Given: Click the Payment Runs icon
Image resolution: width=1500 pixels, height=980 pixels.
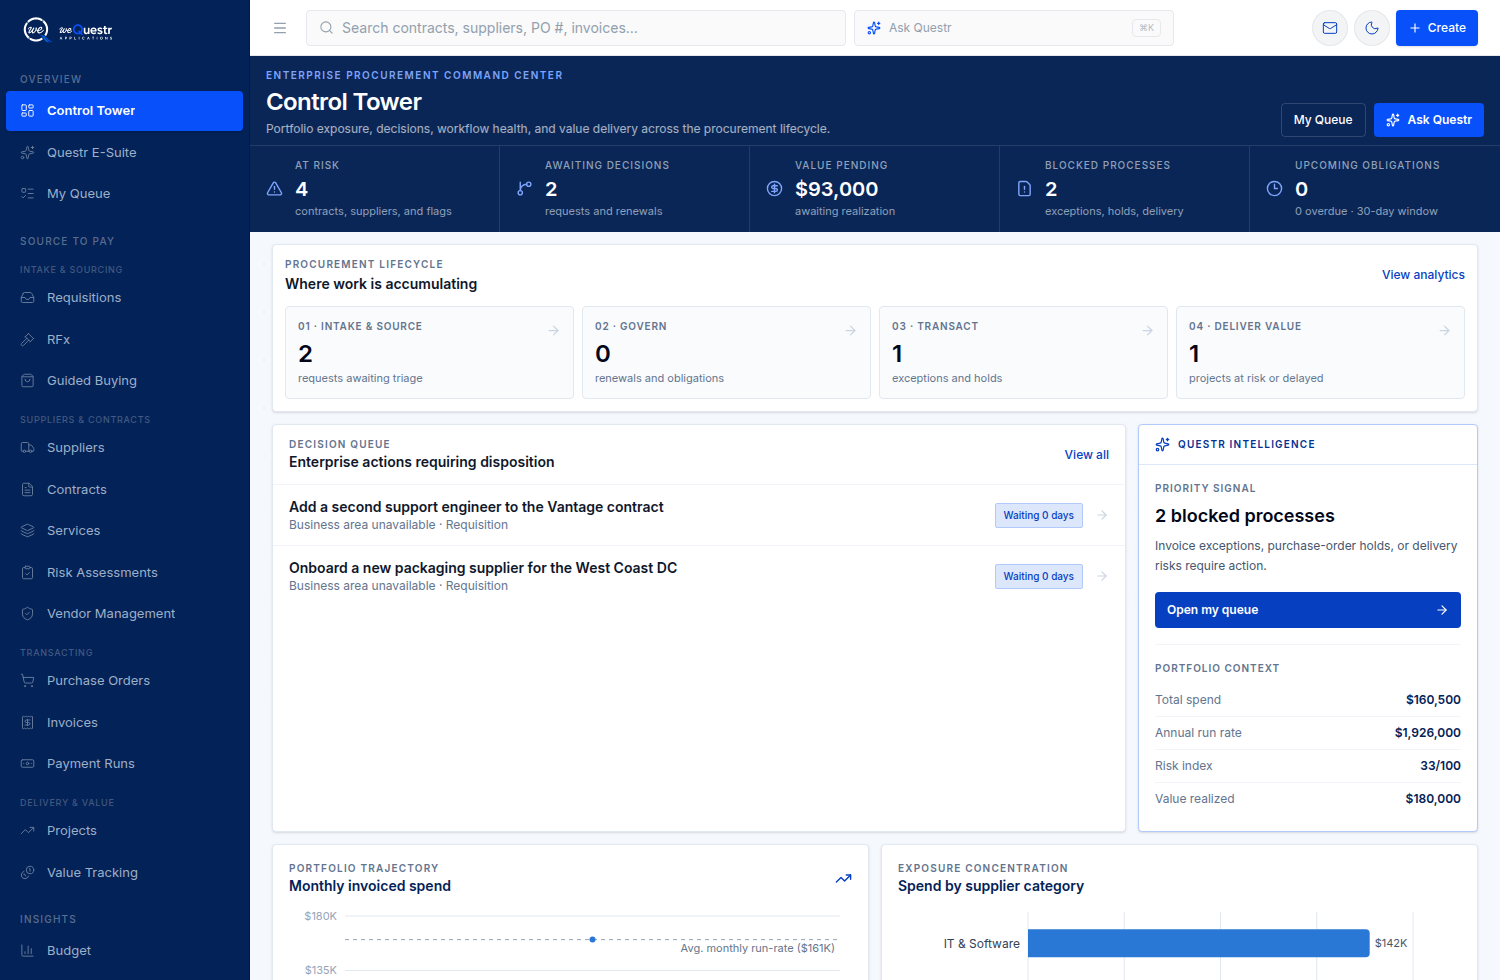Looking at the screenshot, I should click(28, 764).
